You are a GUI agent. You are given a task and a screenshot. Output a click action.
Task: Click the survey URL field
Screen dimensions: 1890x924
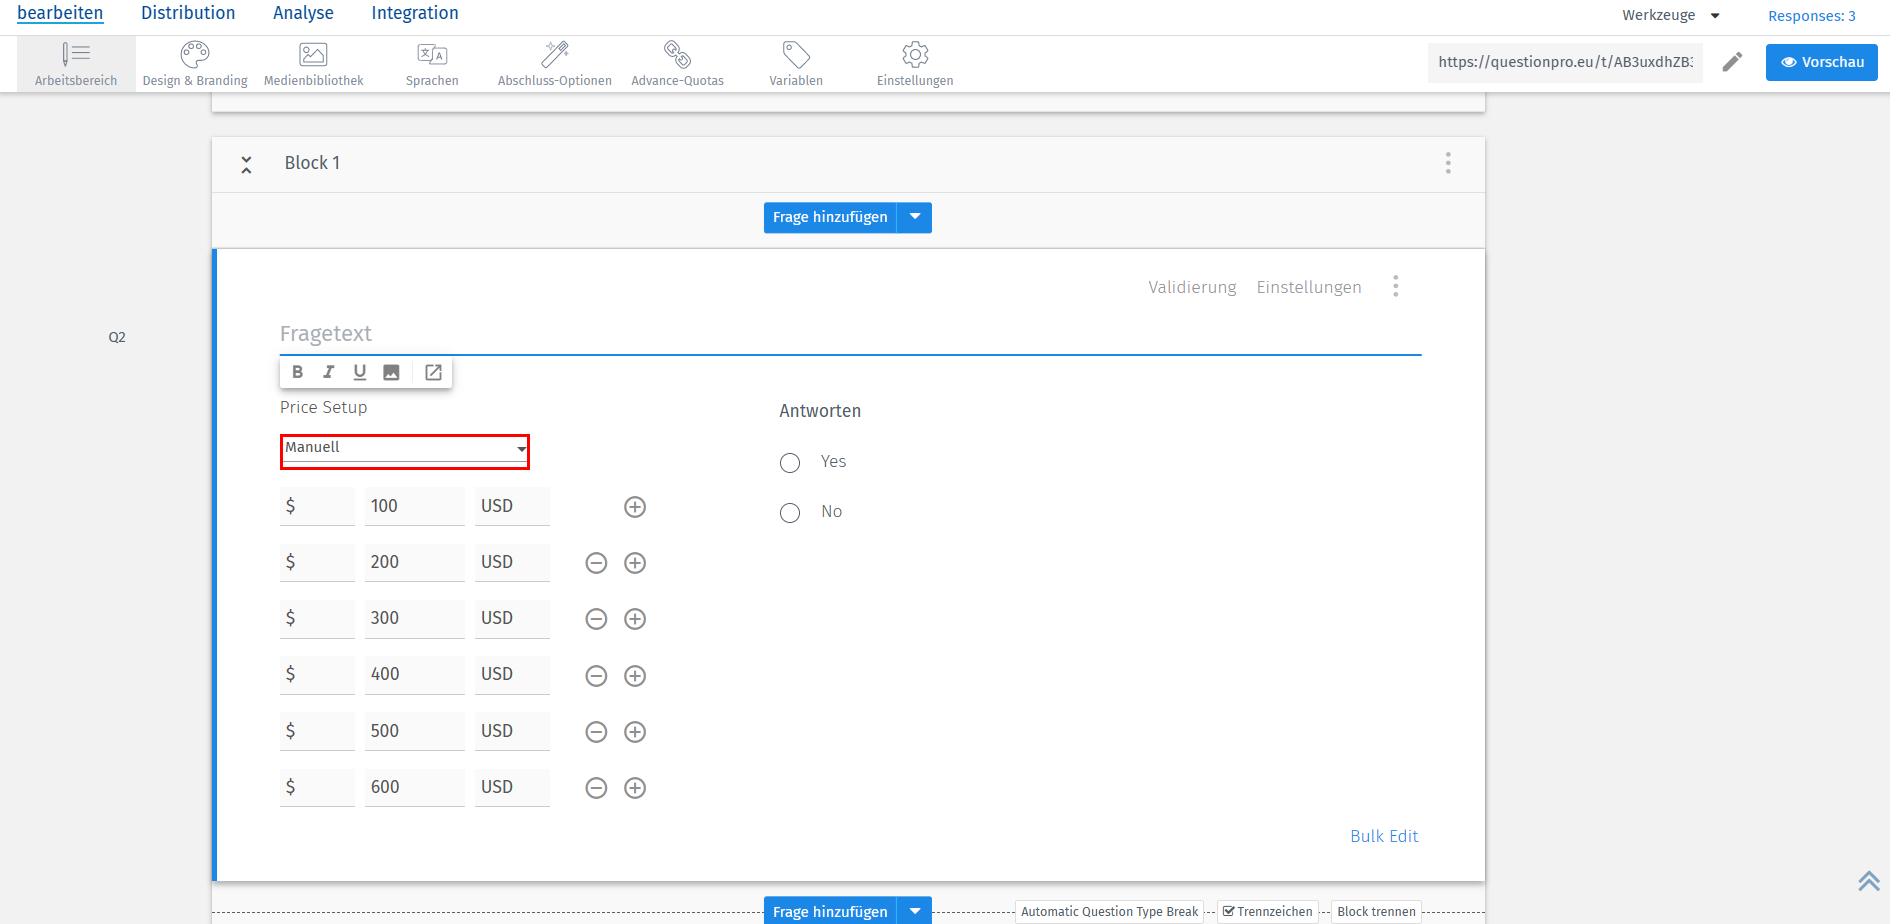coord(1565,62)
